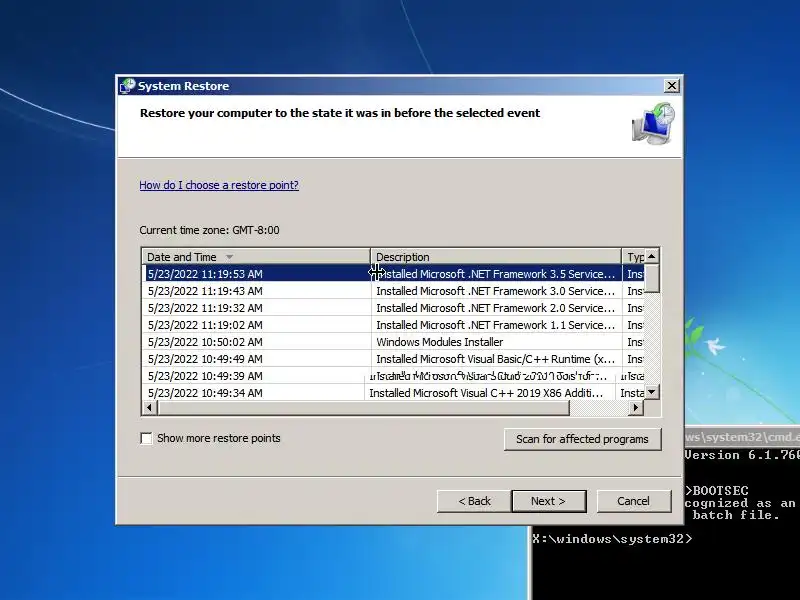Sort by Date and Time column header
Screen dimensions: 800x600
256,257
